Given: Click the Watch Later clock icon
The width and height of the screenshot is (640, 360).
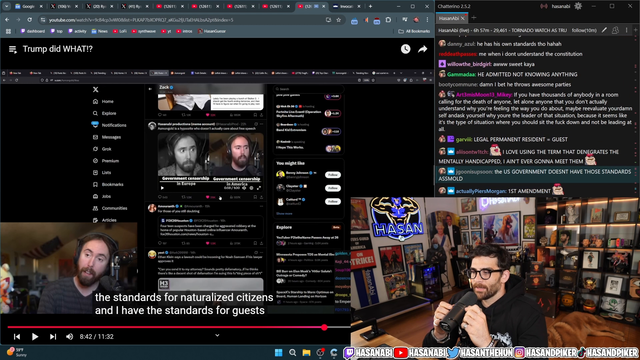Looking at the screenshot, I should 405,49.
